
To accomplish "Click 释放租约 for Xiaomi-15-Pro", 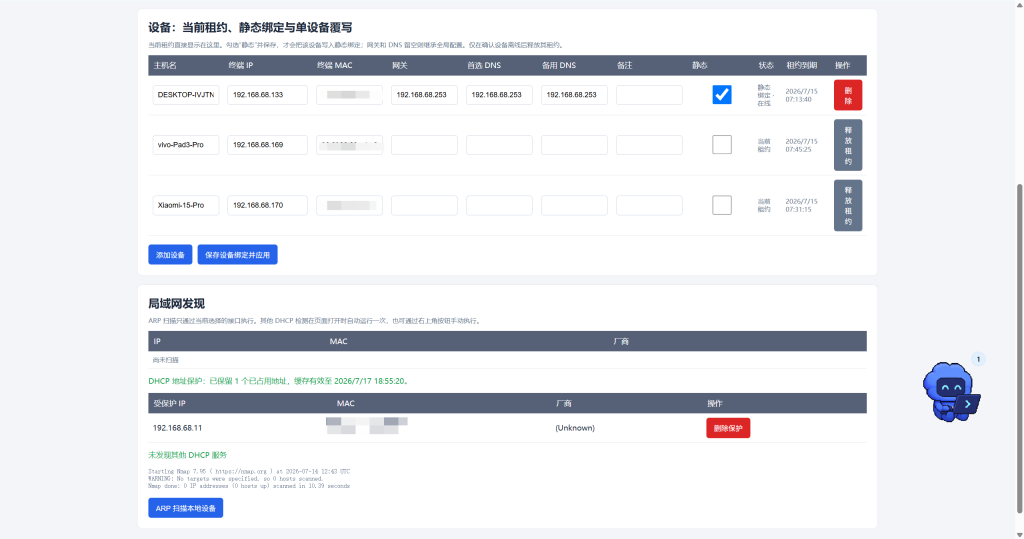I will click(x=848, y=205).
